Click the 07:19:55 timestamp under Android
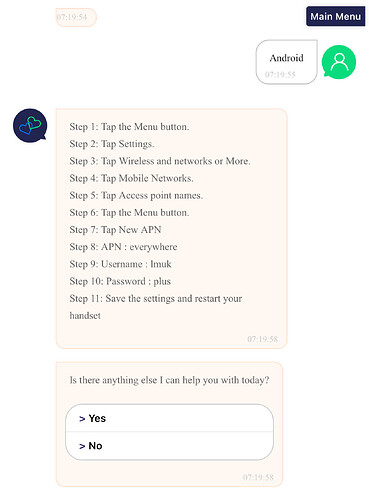 pos(280,74)
